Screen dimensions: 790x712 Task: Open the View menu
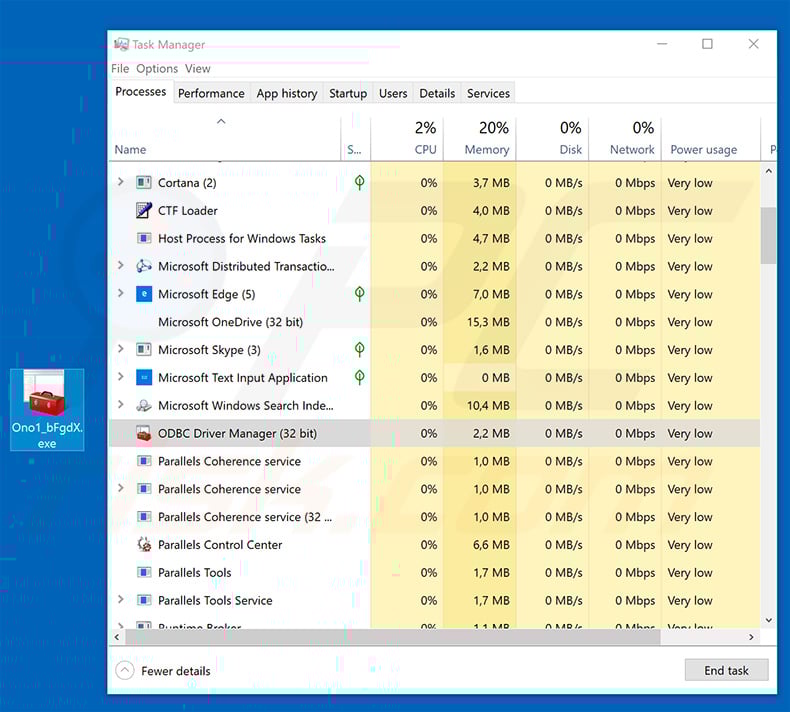[198, 69]
